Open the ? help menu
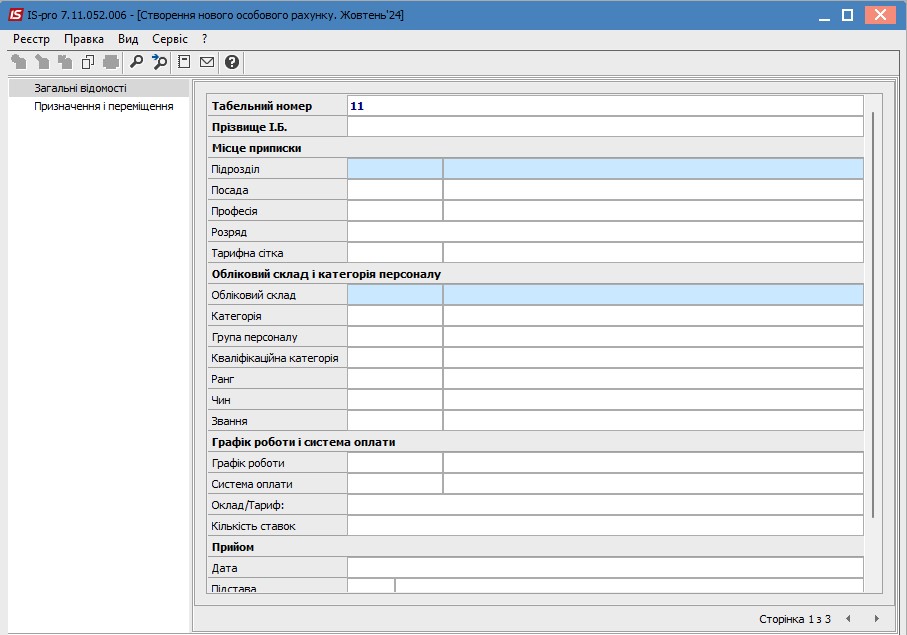 pyautogui.click(x=204, y=39)
